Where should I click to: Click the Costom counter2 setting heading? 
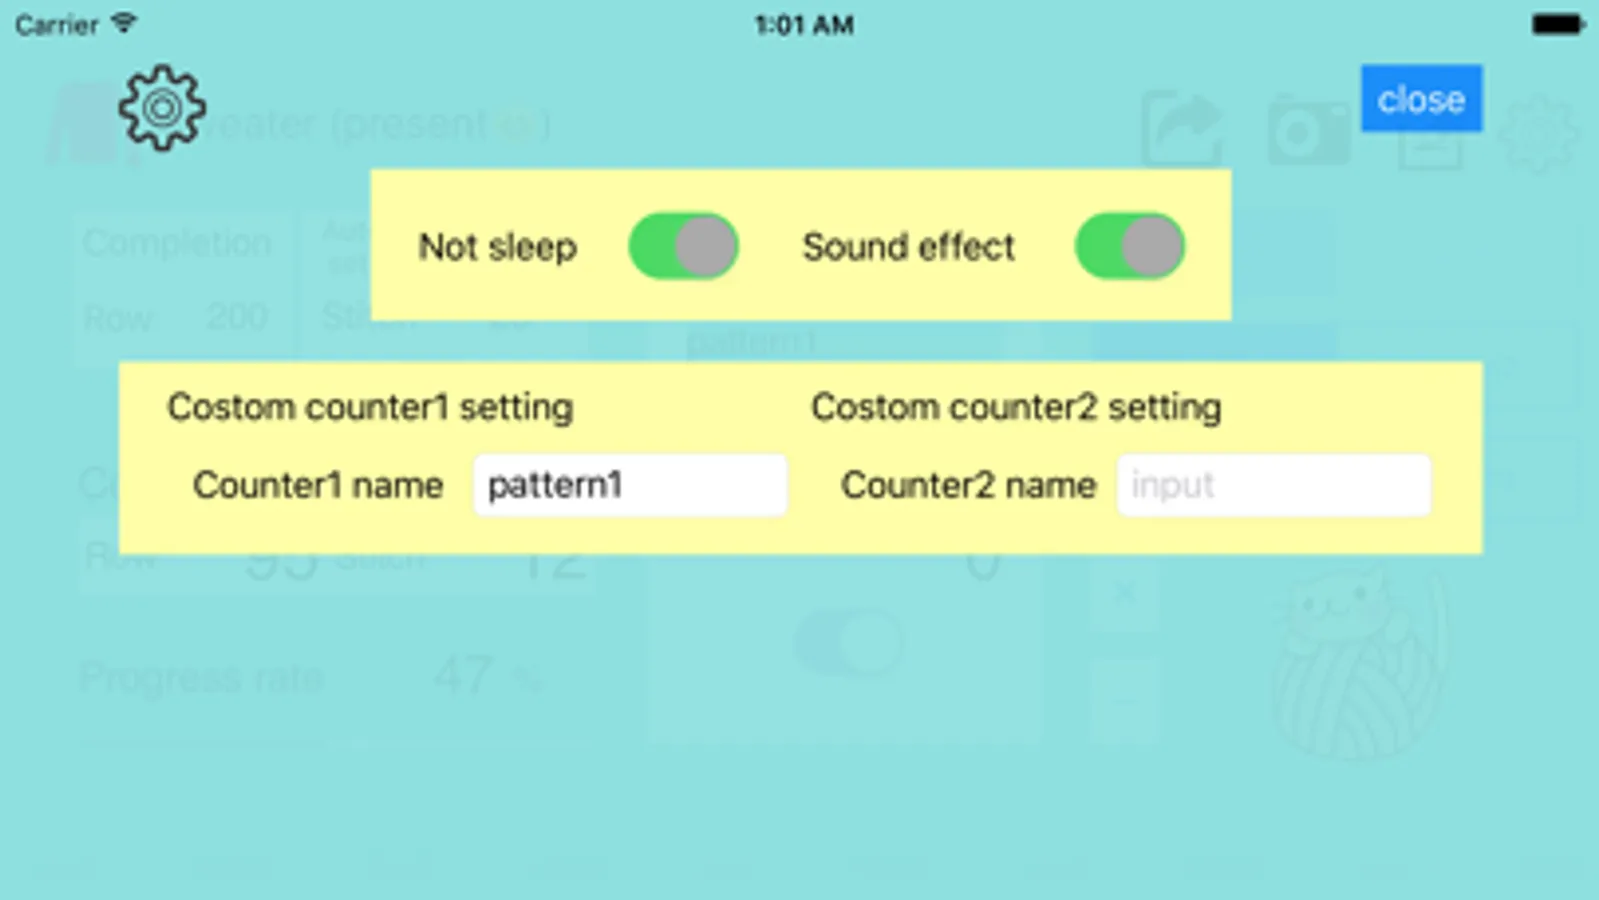[1016, 408]
